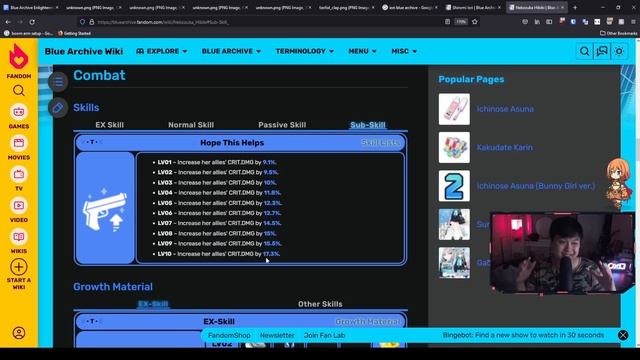The image size is (640, 360).
Task: Open the Getting Started bookmark
Action: pyautogui.click(x=74, y=33)
